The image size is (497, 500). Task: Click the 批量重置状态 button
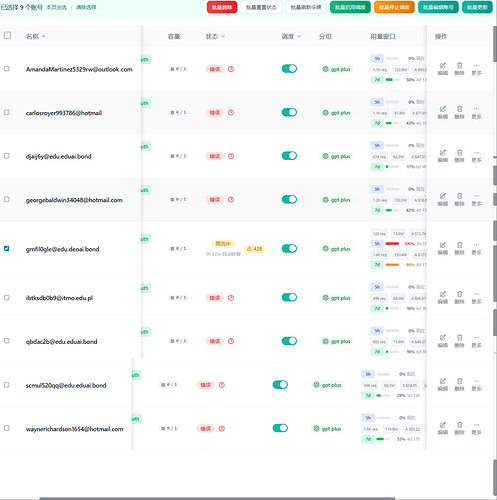pos(261,7)
